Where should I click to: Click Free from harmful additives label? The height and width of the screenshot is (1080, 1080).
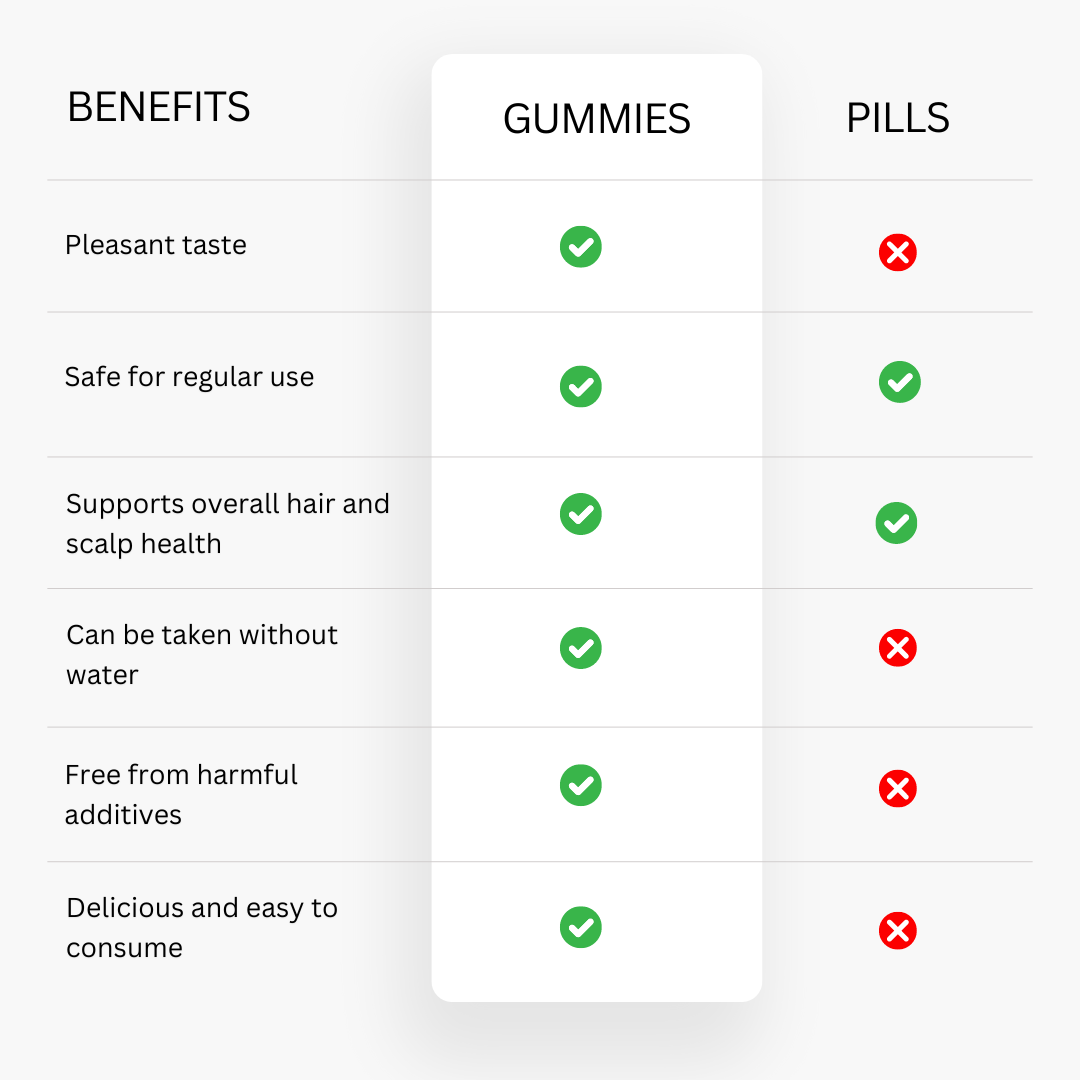coord(181,795)
